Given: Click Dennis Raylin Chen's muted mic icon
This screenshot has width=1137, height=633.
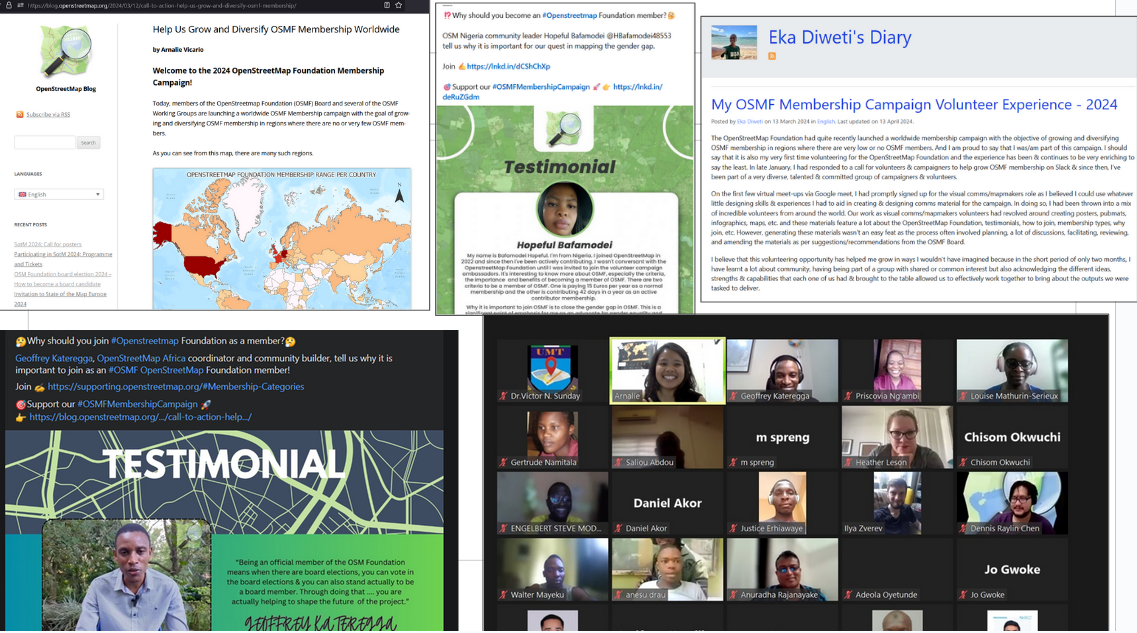Looking at the screenshot, I should click(964, 529).
